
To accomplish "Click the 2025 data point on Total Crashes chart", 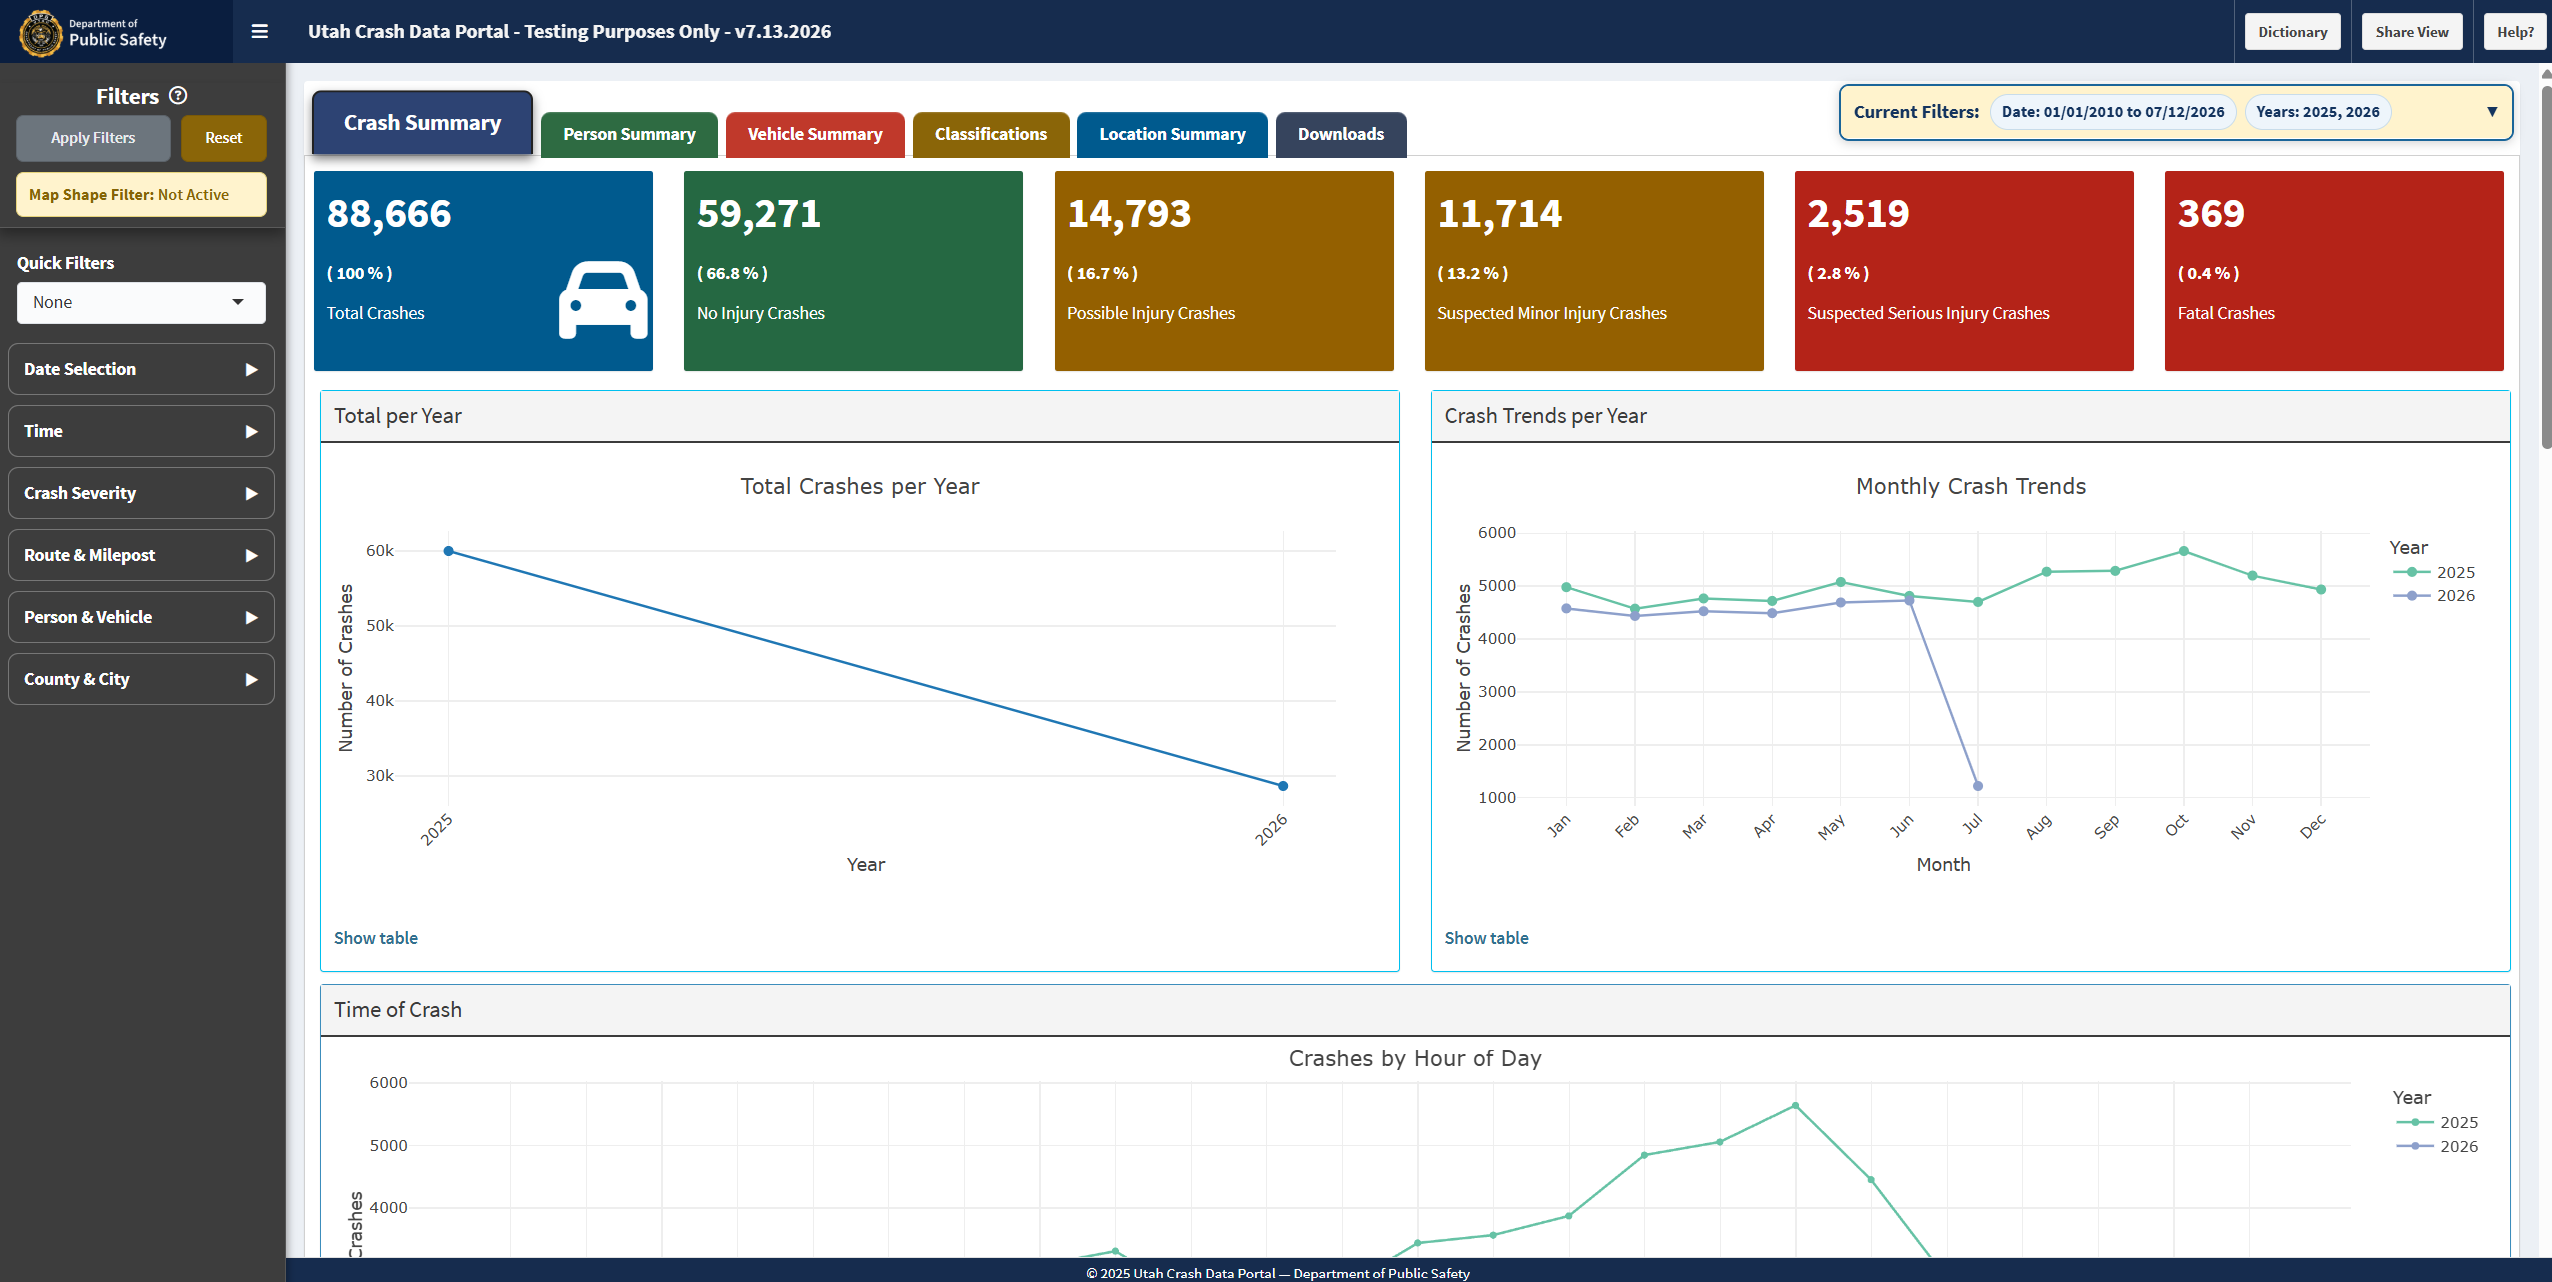I will pyautogui.click(x=449, y=551).
